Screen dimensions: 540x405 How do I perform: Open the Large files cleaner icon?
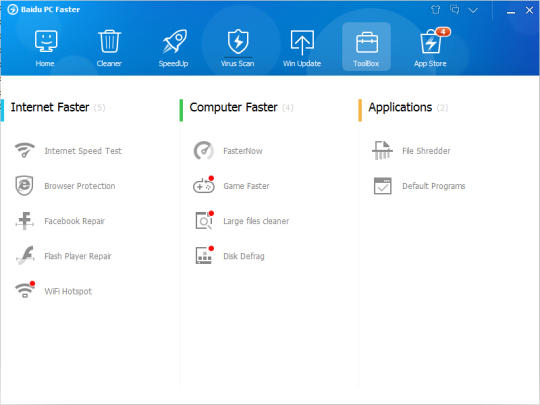tap(204, 220)
